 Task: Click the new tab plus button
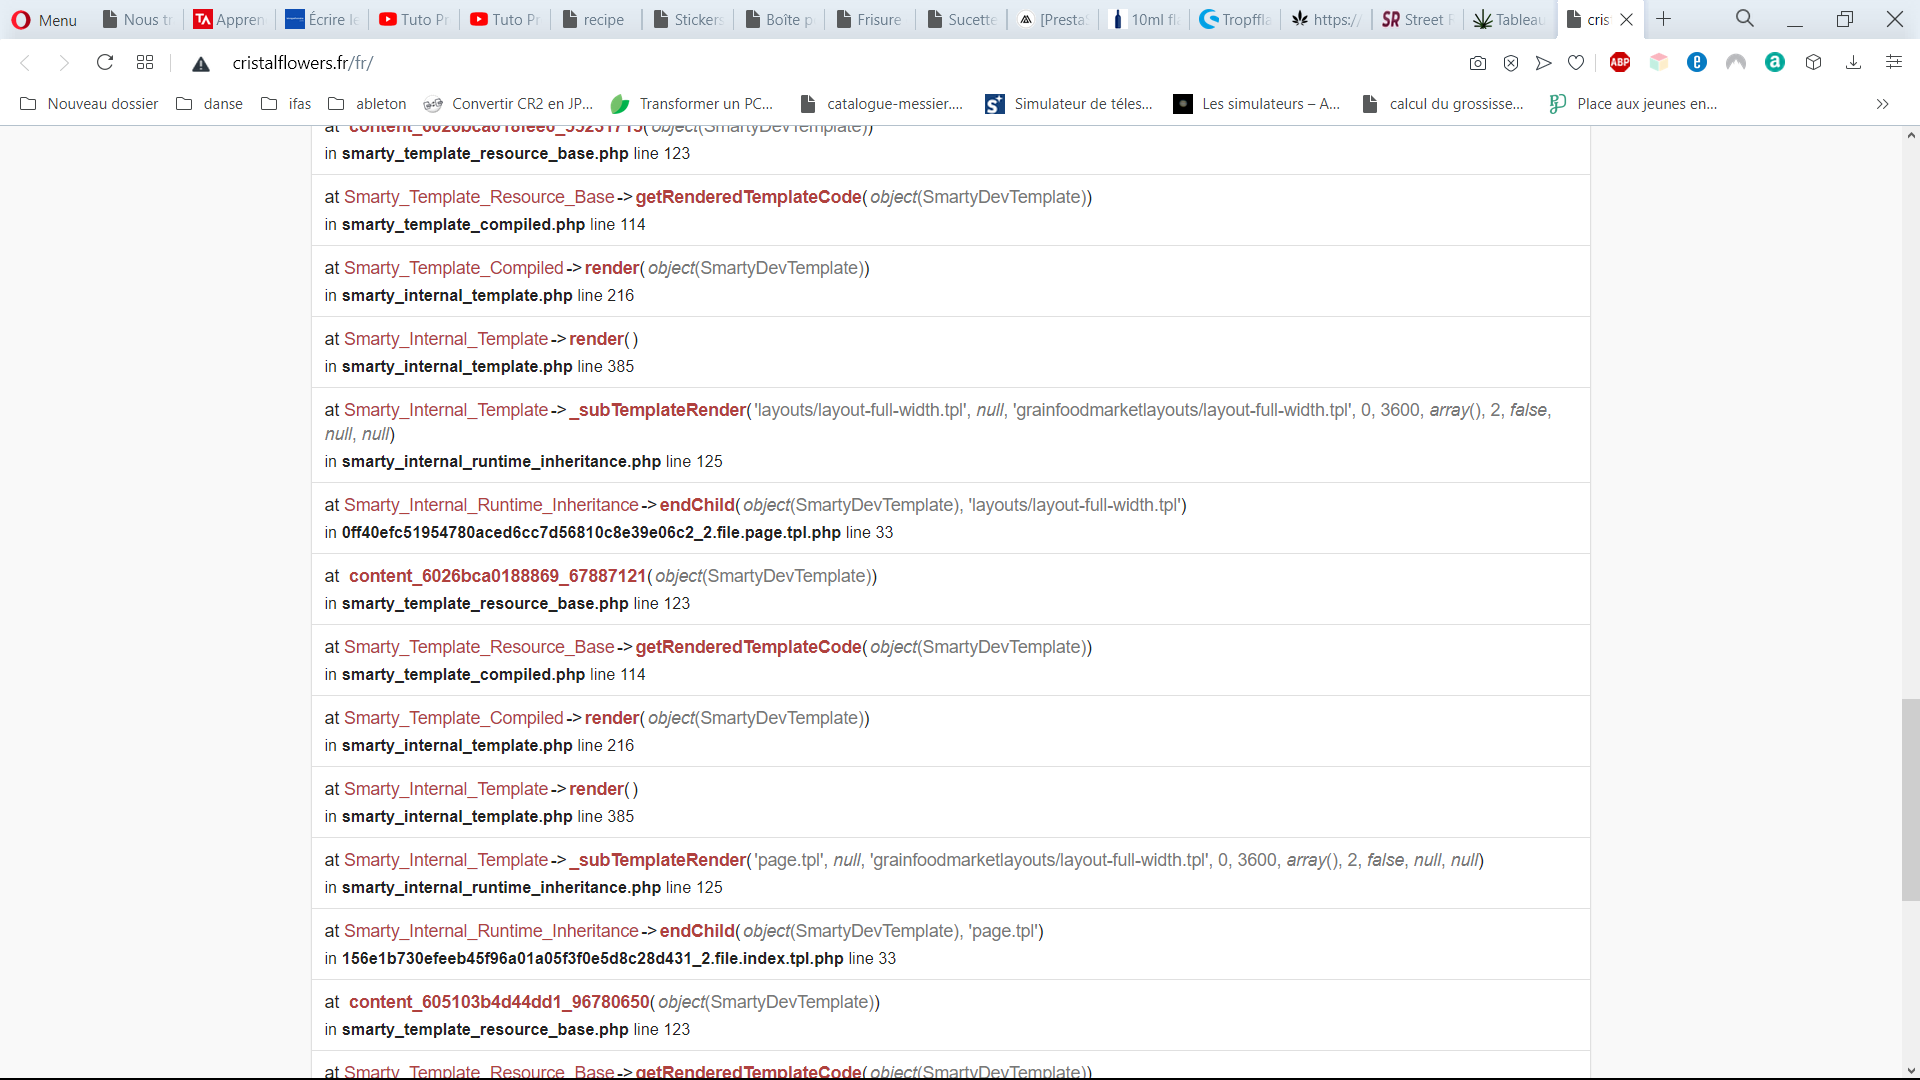1663,19
